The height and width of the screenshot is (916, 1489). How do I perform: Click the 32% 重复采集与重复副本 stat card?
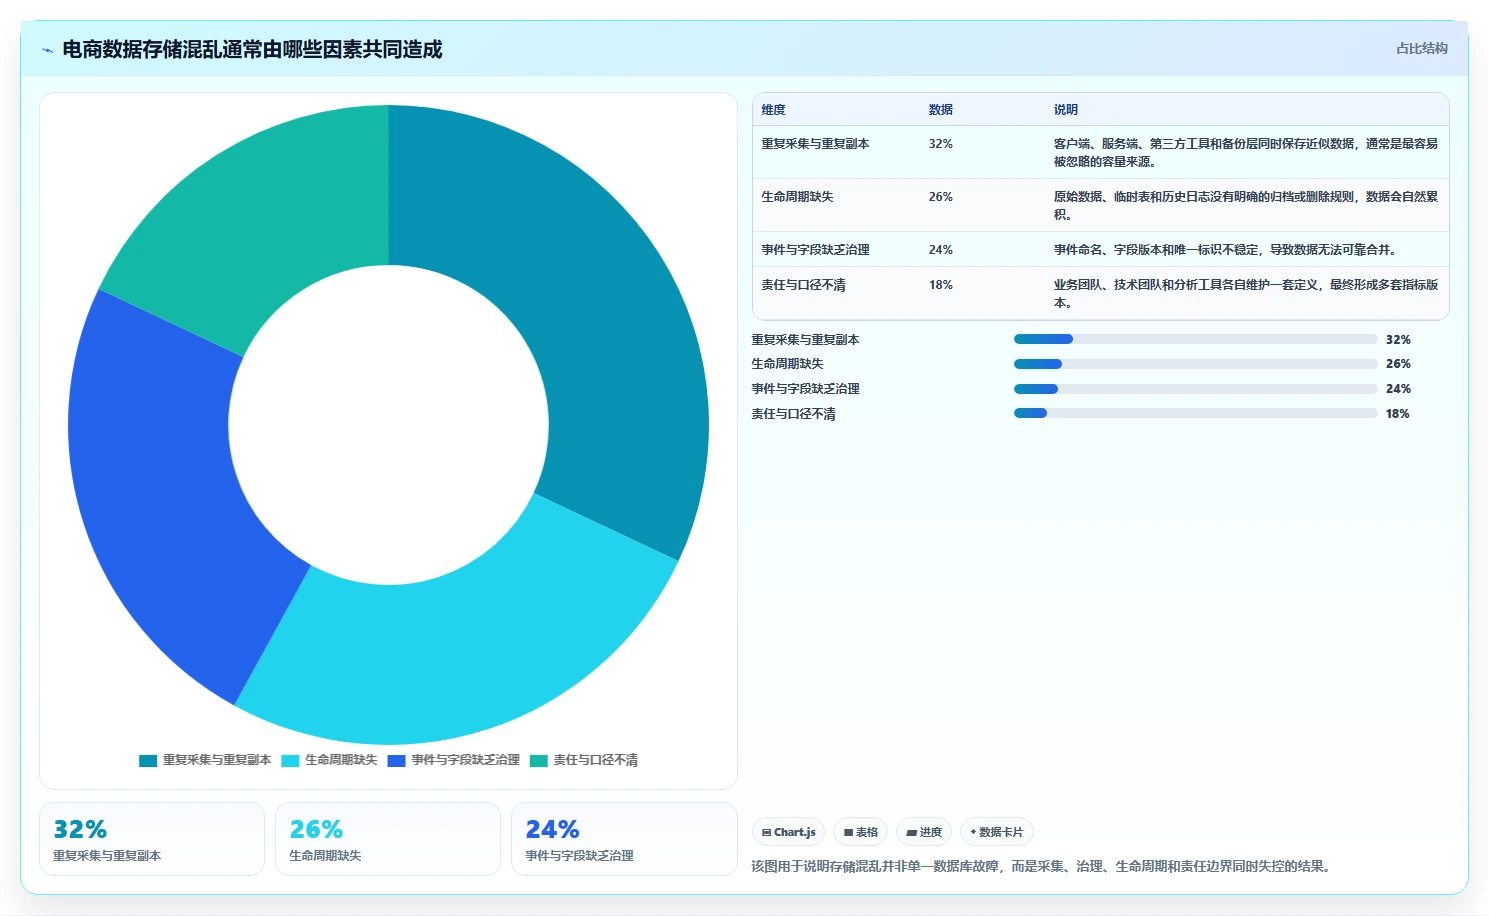[152, 839]
